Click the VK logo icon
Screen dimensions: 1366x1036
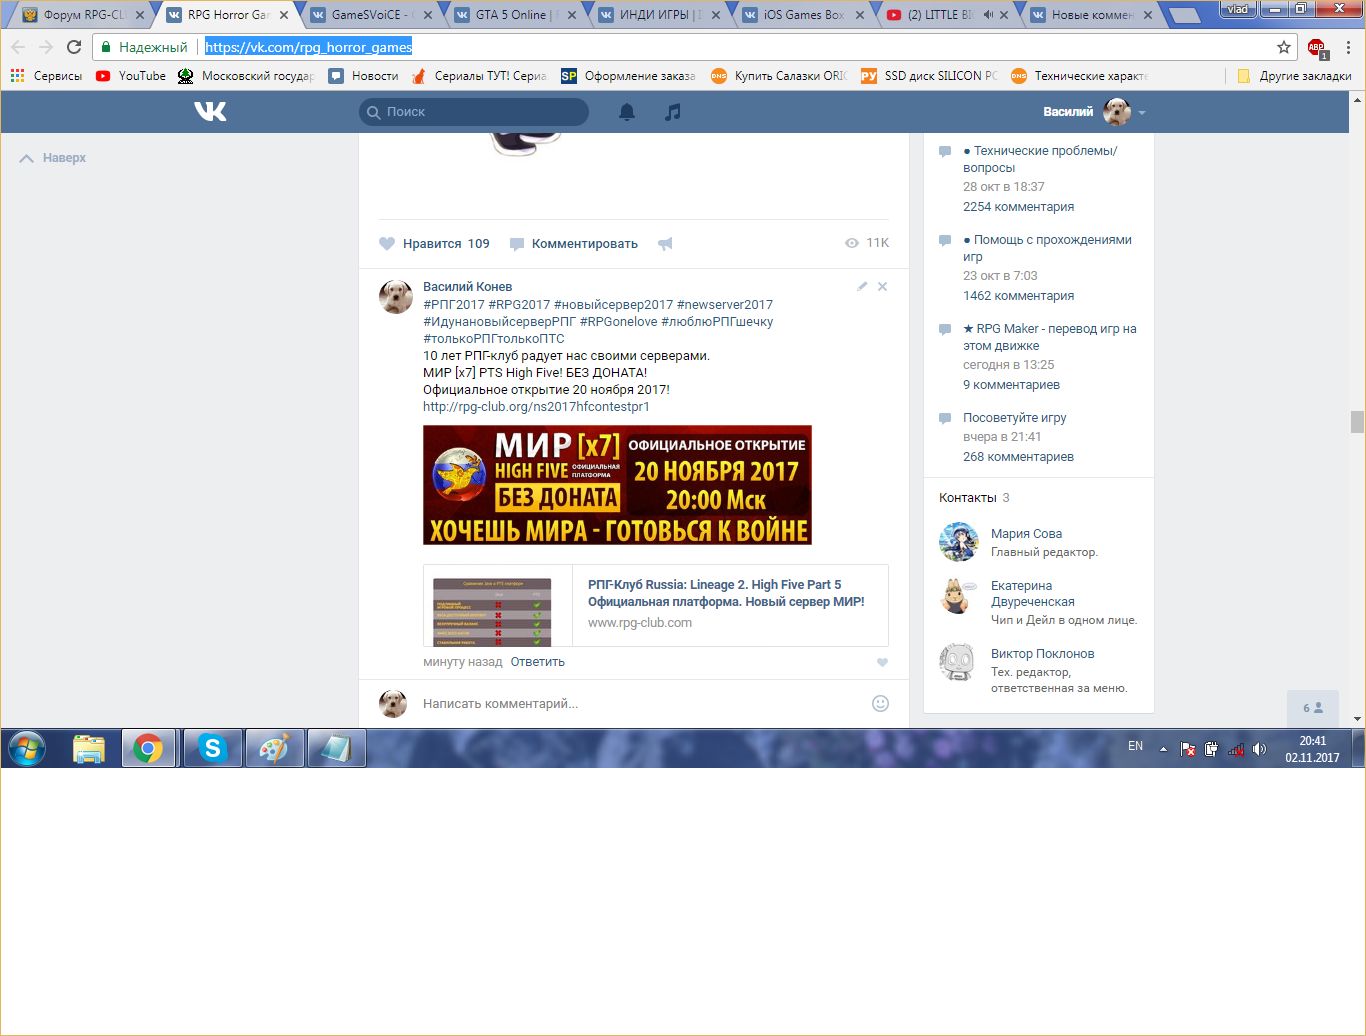coord(210,112)
